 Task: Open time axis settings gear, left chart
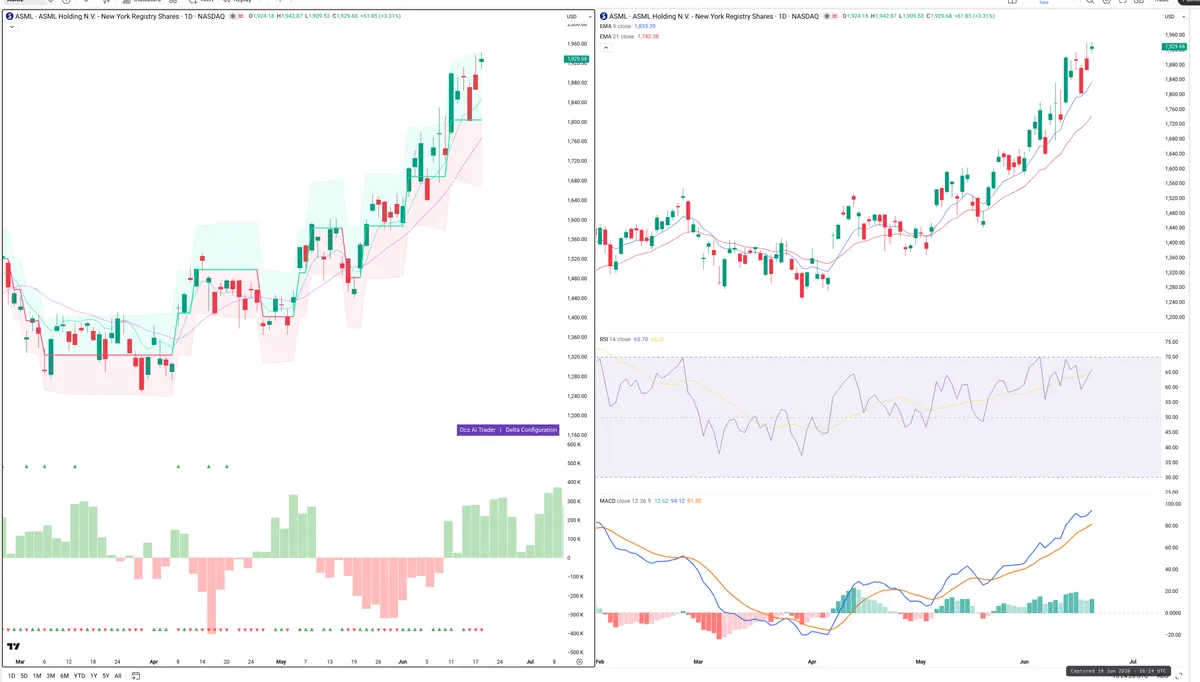[579, 661]
